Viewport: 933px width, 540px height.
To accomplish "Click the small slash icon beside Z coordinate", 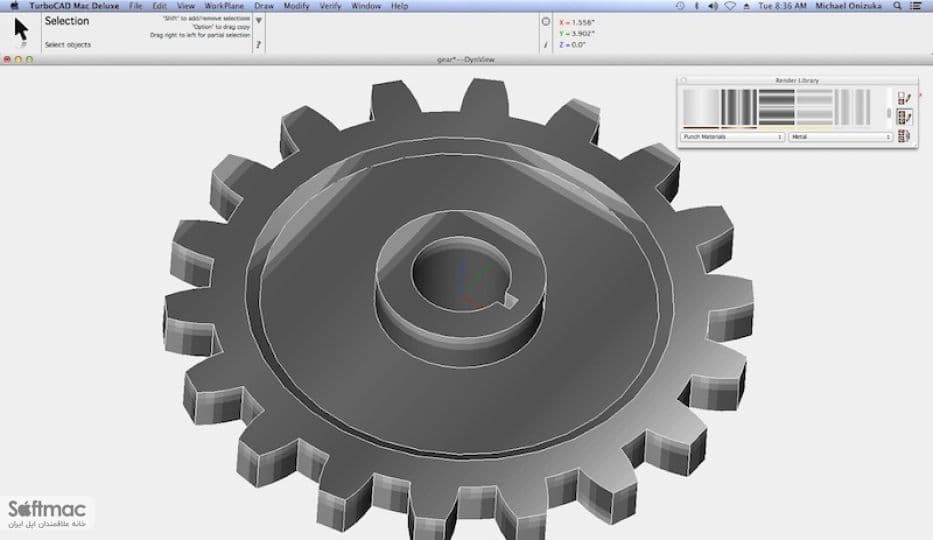I will tap(546, 45).
